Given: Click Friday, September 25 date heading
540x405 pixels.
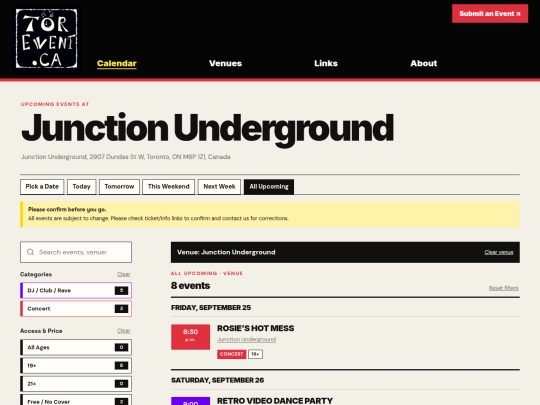Looking at the screenshot, I should pos(211,308).
